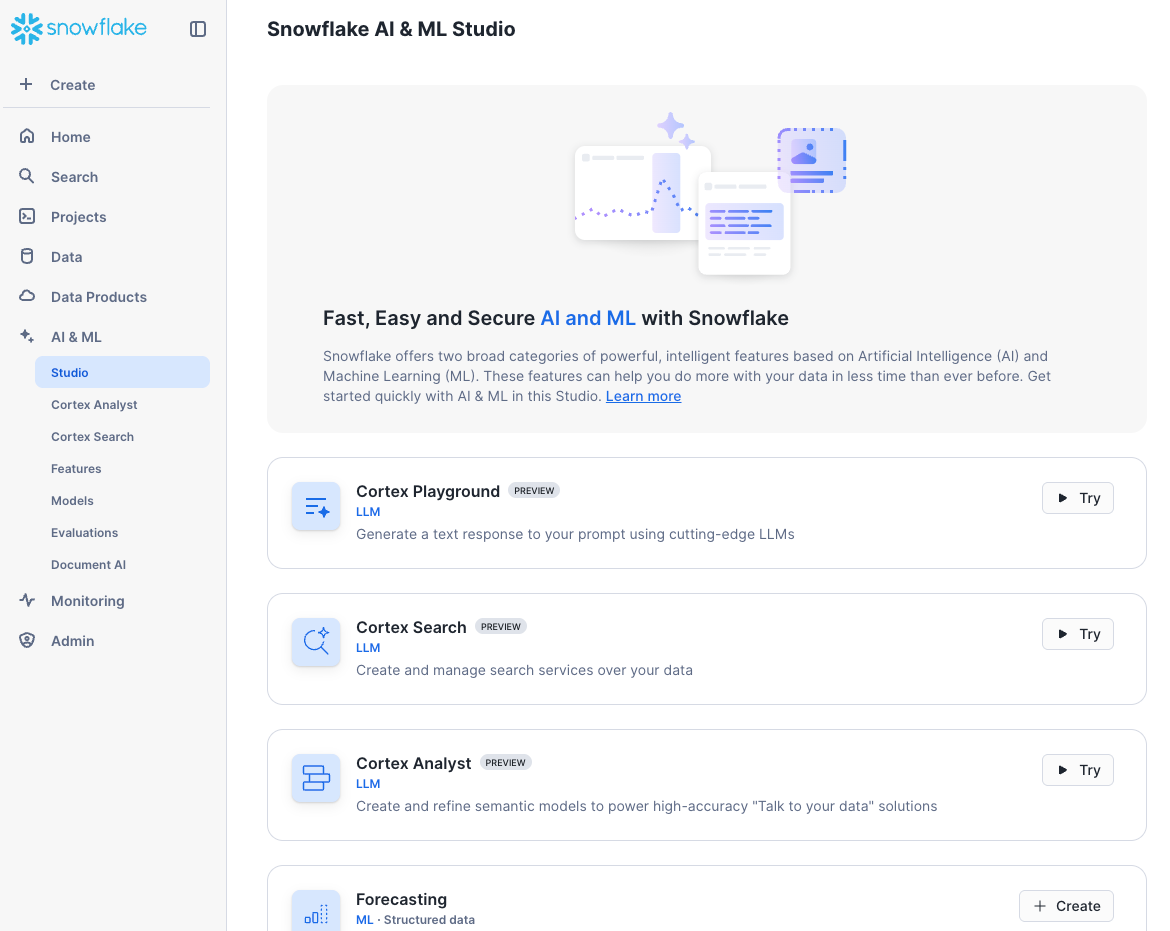
Task: Click the Cortex Search card icon
Action: (316, 642)
